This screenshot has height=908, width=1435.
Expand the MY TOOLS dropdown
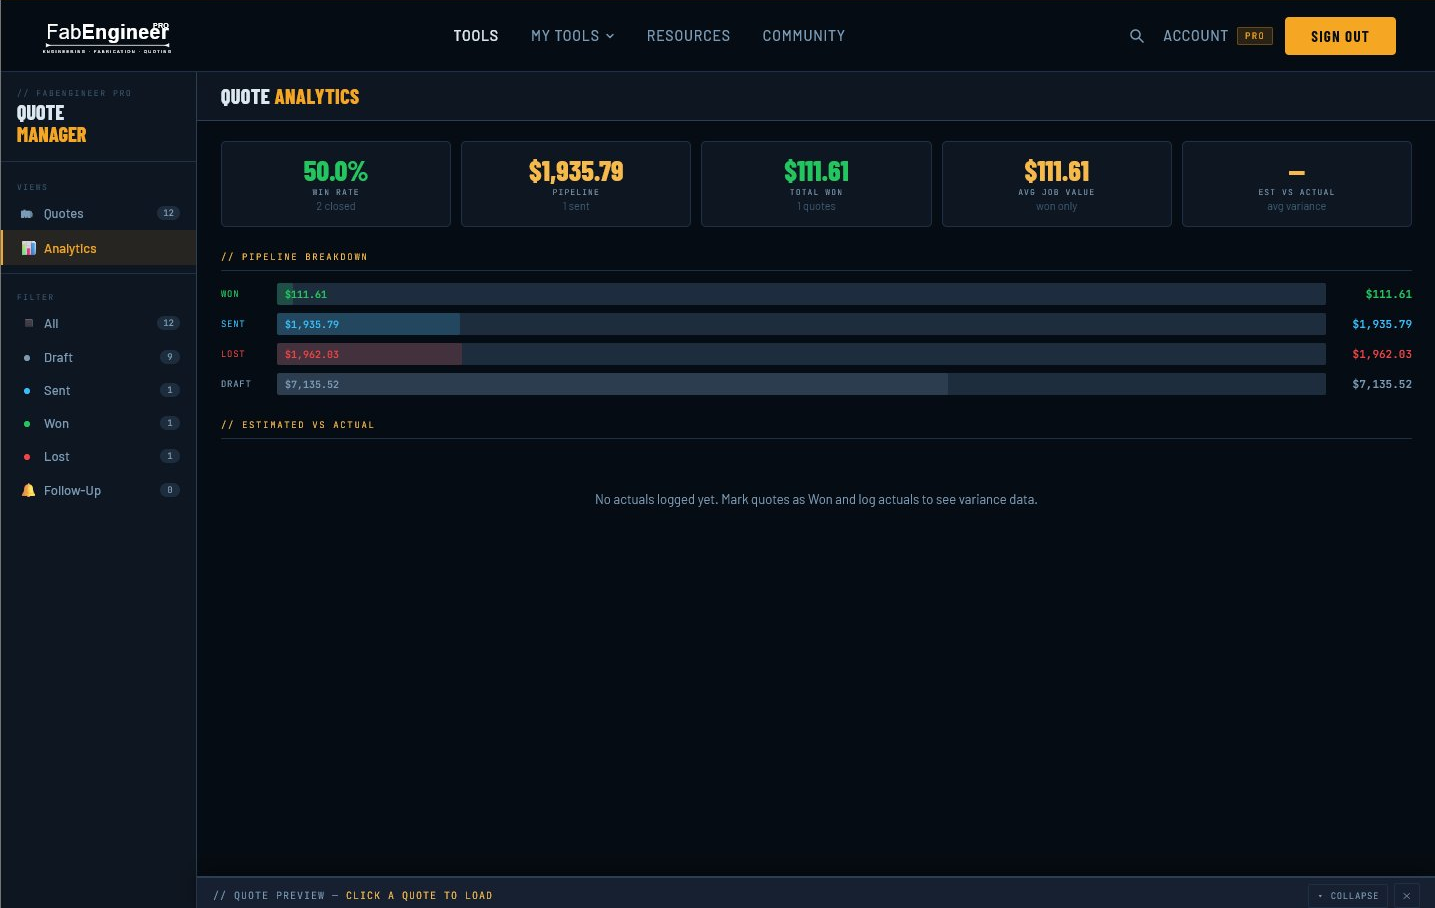572,35
